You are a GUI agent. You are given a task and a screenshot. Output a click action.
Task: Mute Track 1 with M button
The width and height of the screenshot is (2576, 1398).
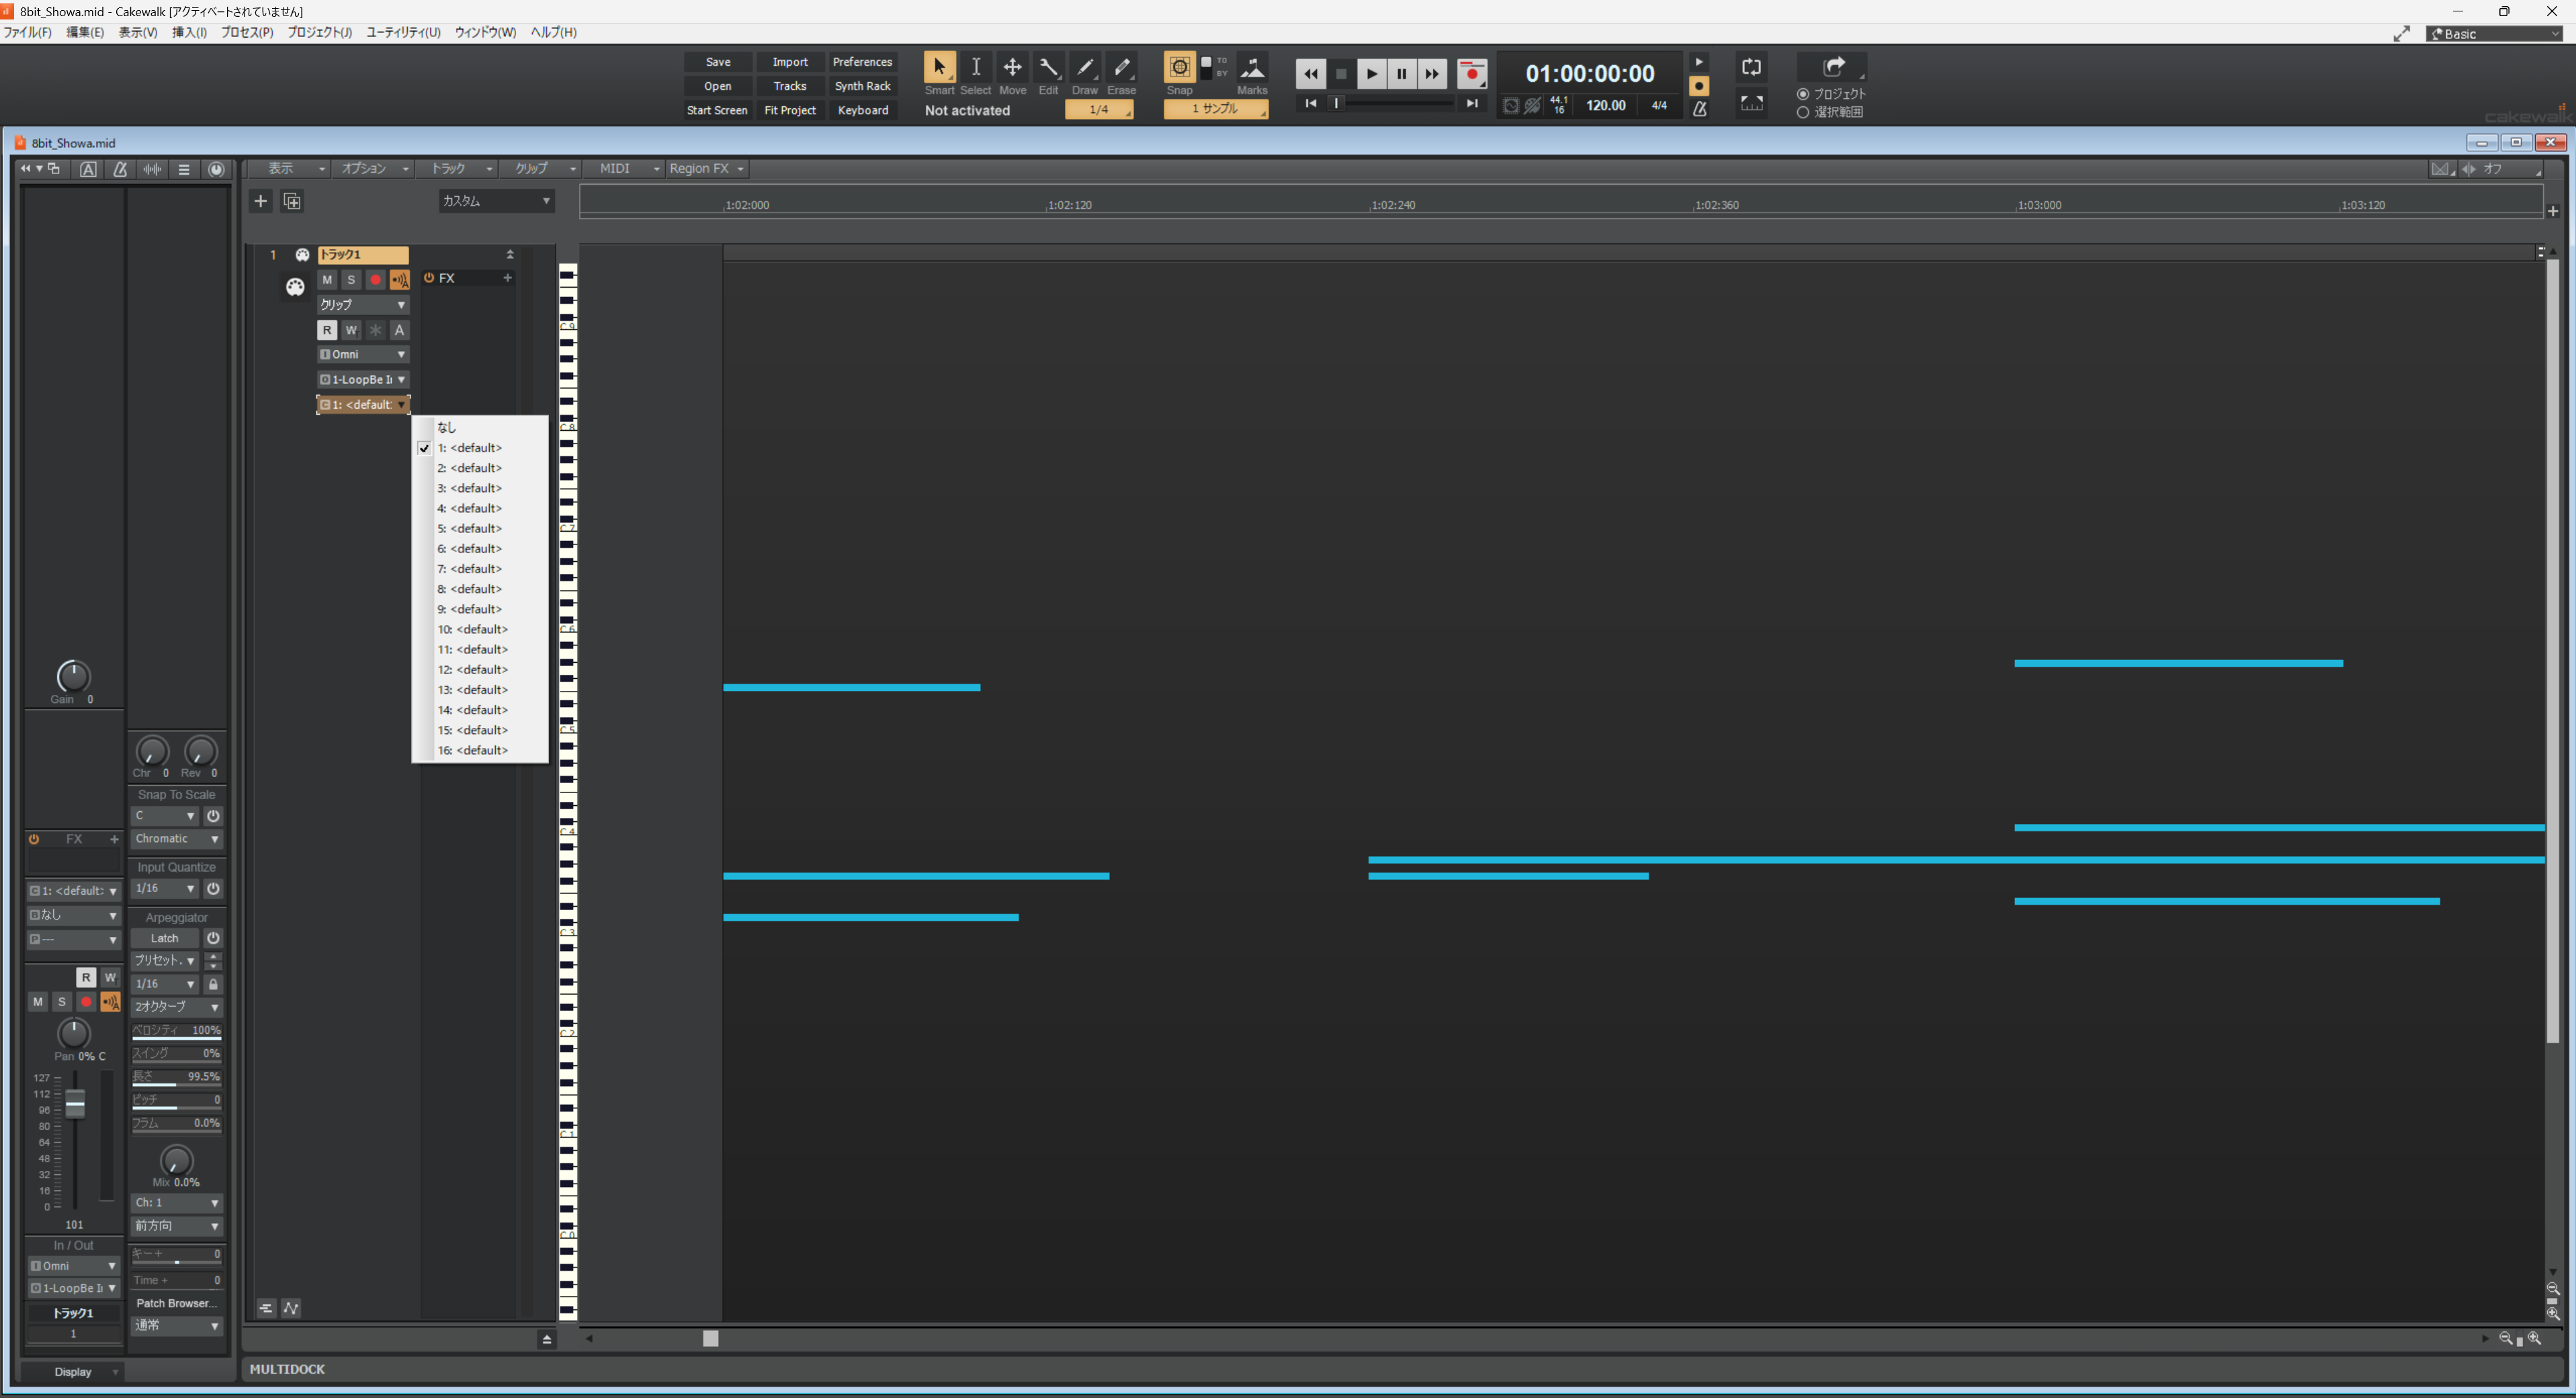[327, 280]
